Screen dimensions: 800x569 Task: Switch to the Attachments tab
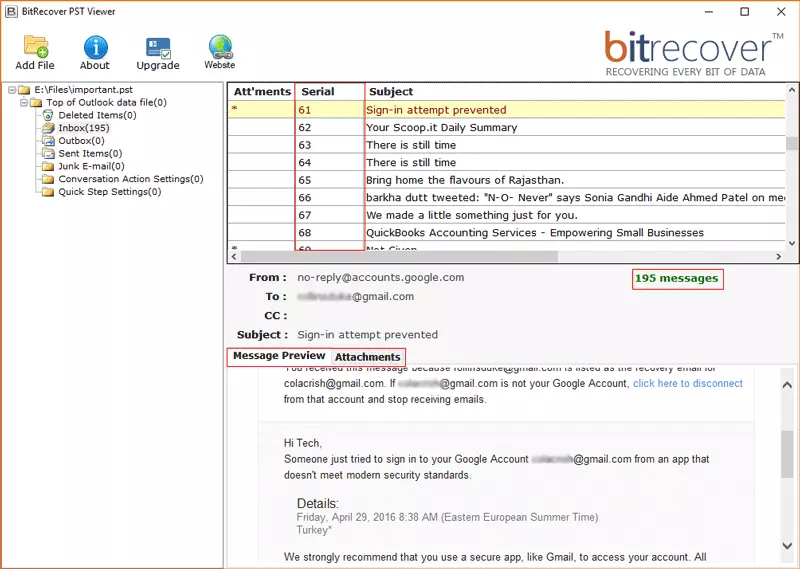coord(367,357)
